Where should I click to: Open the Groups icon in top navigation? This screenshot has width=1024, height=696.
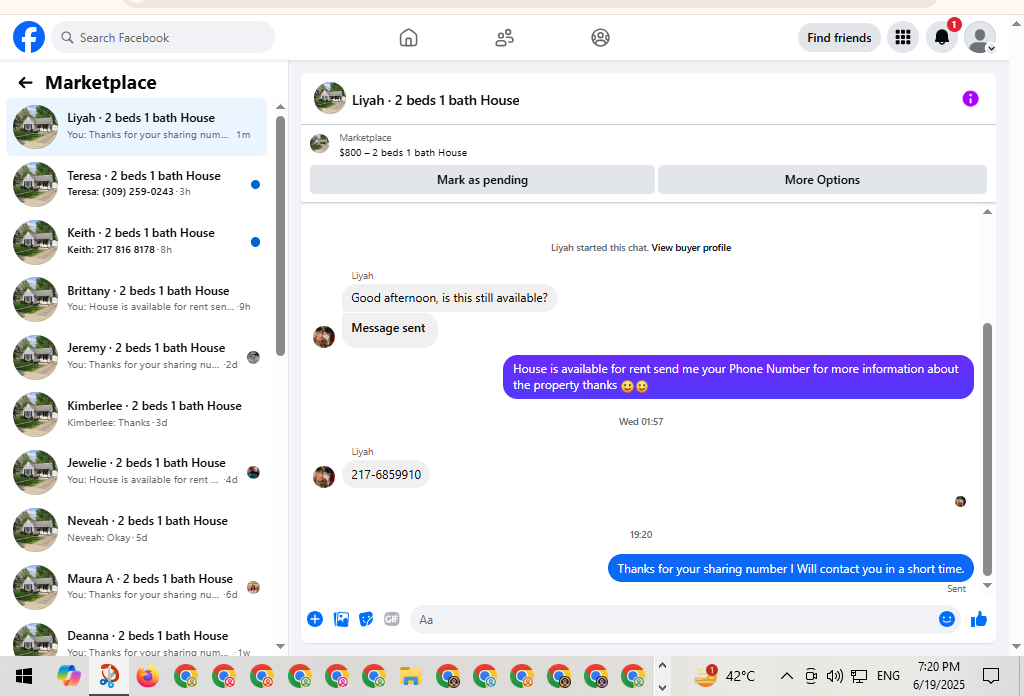[x=600, y=38]
